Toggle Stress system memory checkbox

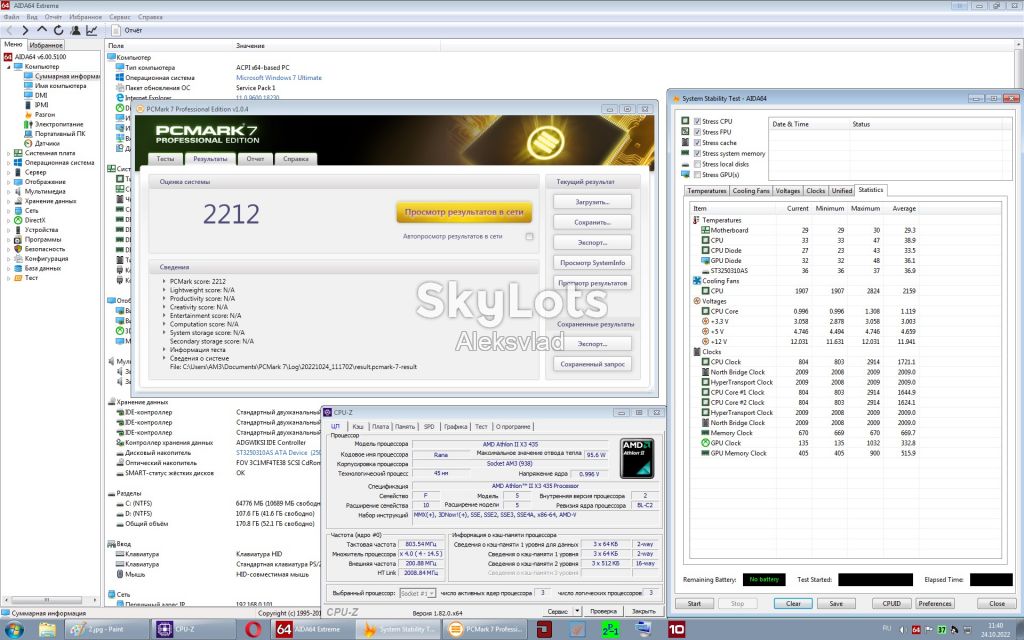pos(697,153)
